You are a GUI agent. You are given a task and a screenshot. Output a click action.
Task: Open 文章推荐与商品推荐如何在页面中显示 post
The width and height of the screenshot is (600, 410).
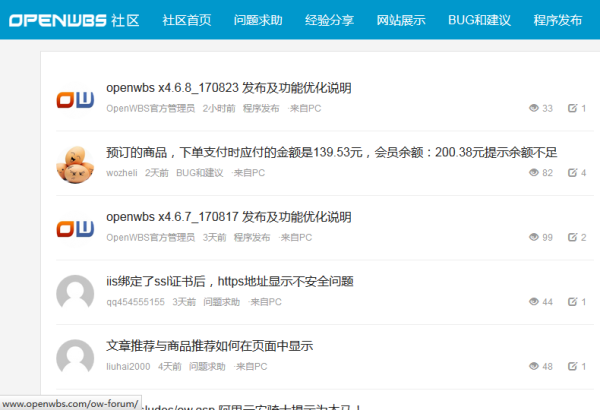tap(210, 346)
